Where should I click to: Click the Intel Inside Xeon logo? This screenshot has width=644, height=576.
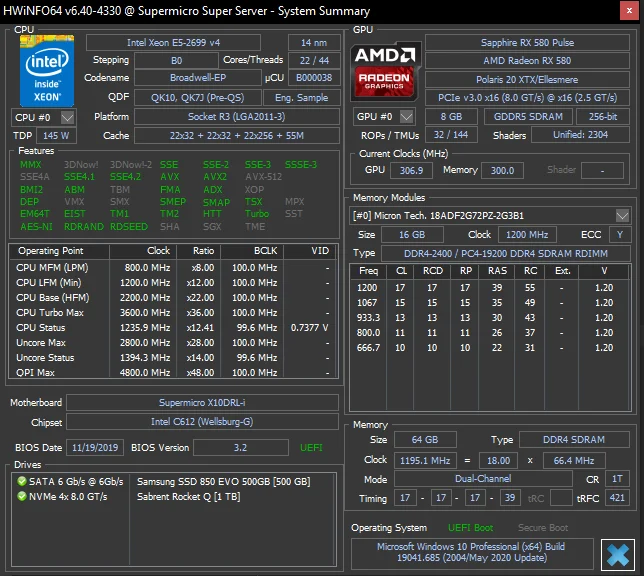(47, 71)
